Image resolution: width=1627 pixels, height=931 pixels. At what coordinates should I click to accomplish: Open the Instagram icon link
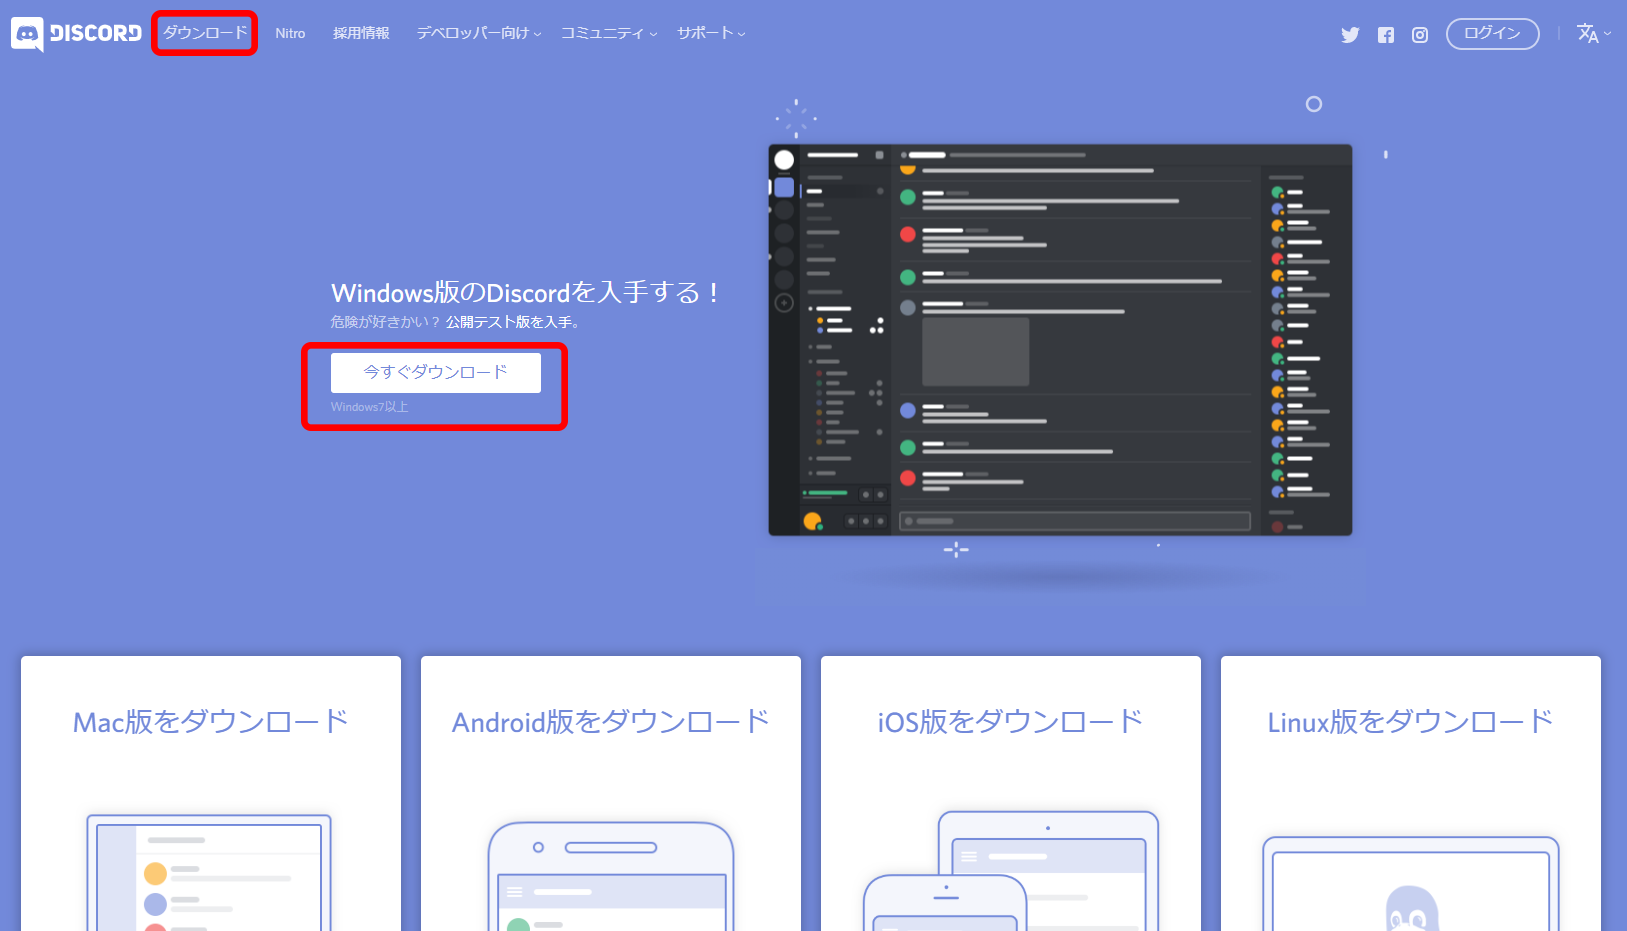point(1420,35)
